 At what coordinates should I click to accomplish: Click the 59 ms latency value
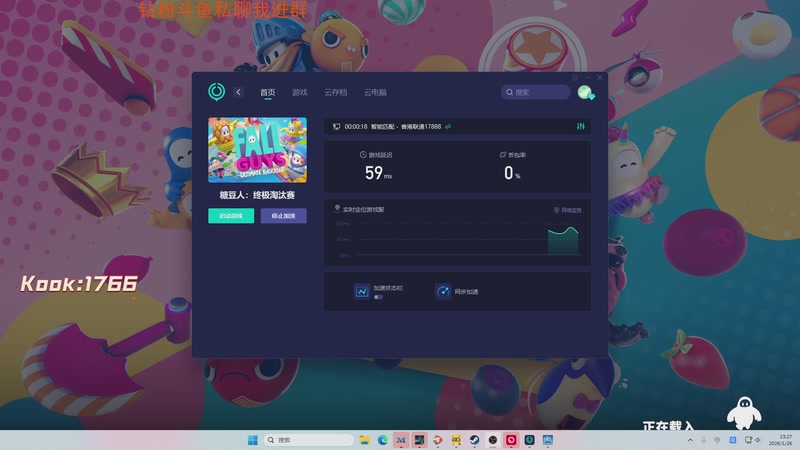pyautogui.click(x=378, y=173)
